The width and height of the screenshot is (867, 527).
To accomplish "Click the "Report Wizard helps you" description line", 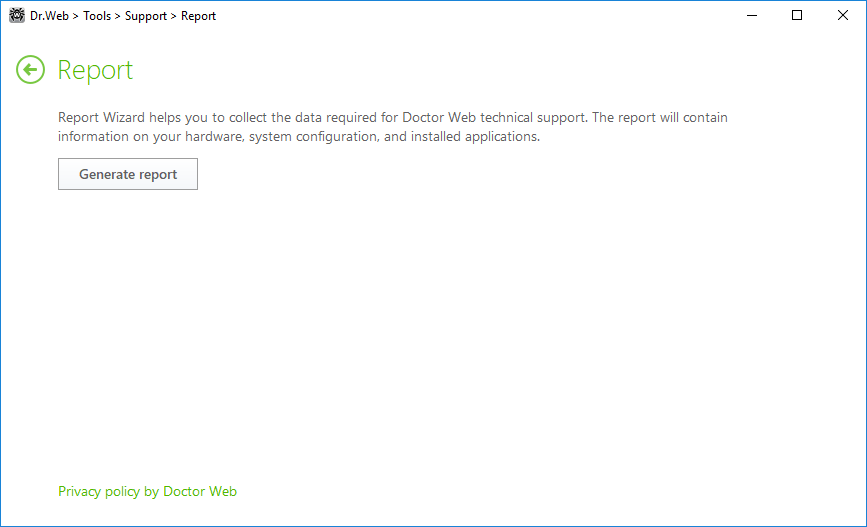I will [x=393, y=117].
